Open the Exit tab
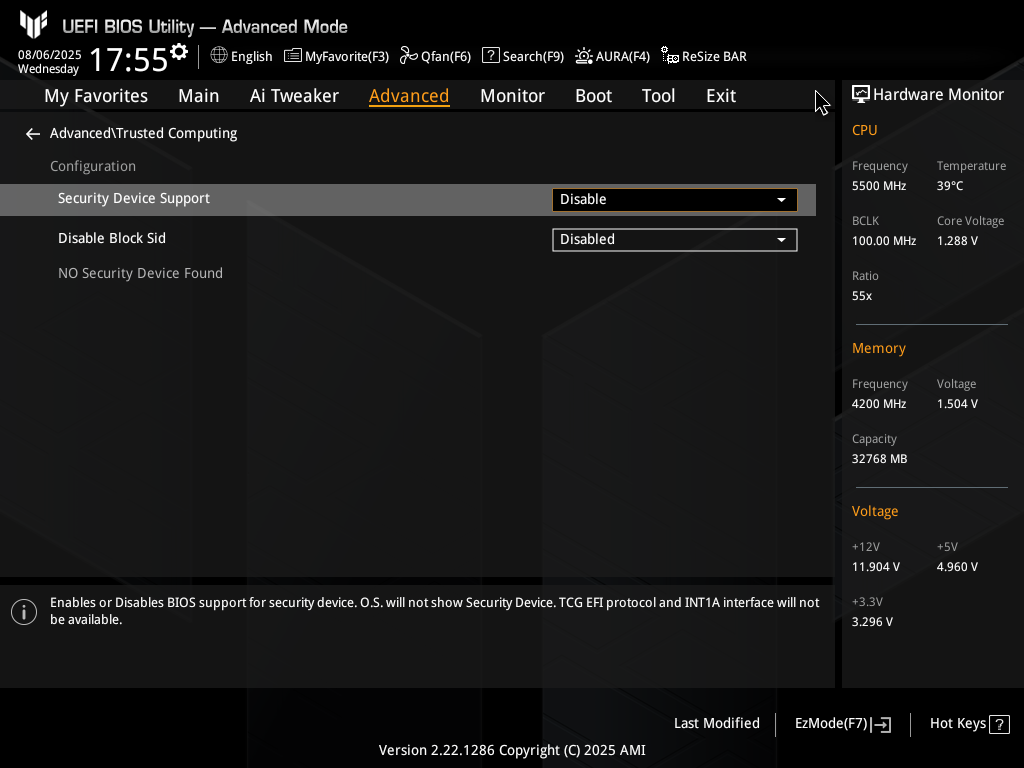This screenshot has width=1024, height=768. tap(721, 96)
